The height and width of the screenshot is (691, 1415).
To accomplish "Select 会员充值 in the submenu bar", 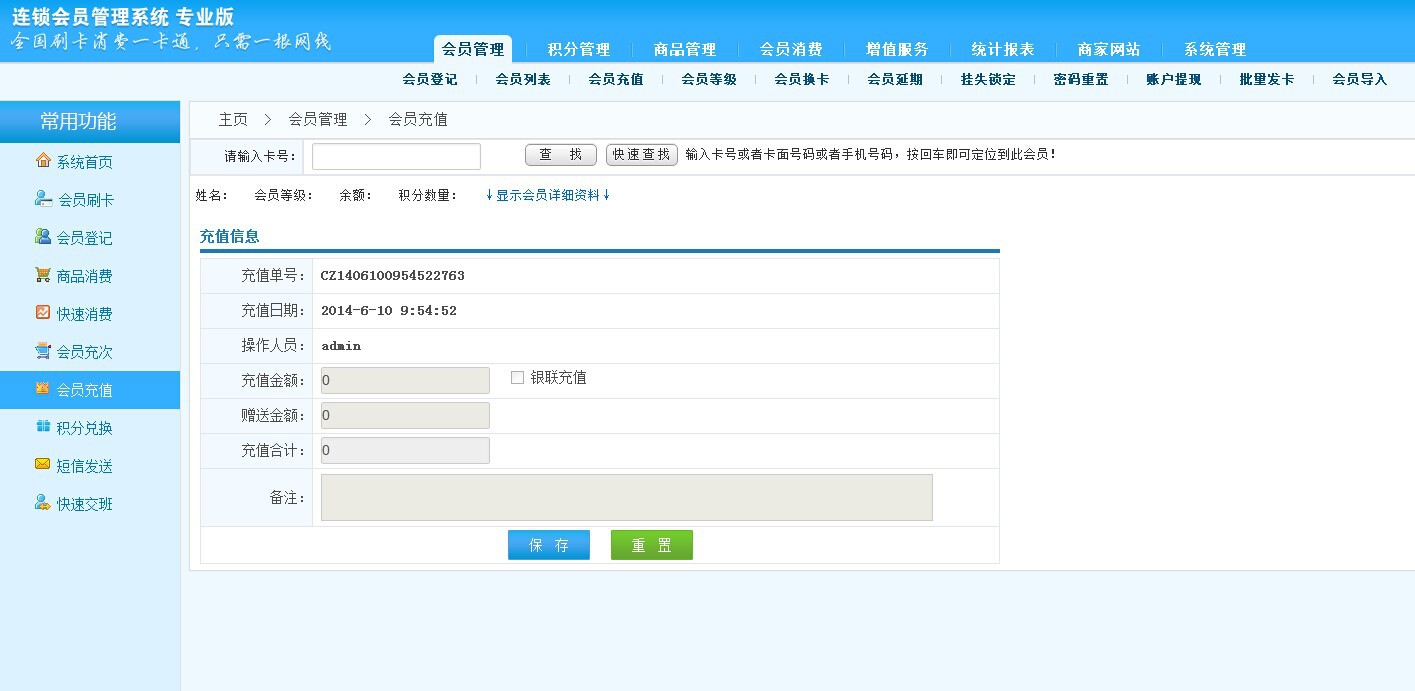I will [x=616, y=79].
